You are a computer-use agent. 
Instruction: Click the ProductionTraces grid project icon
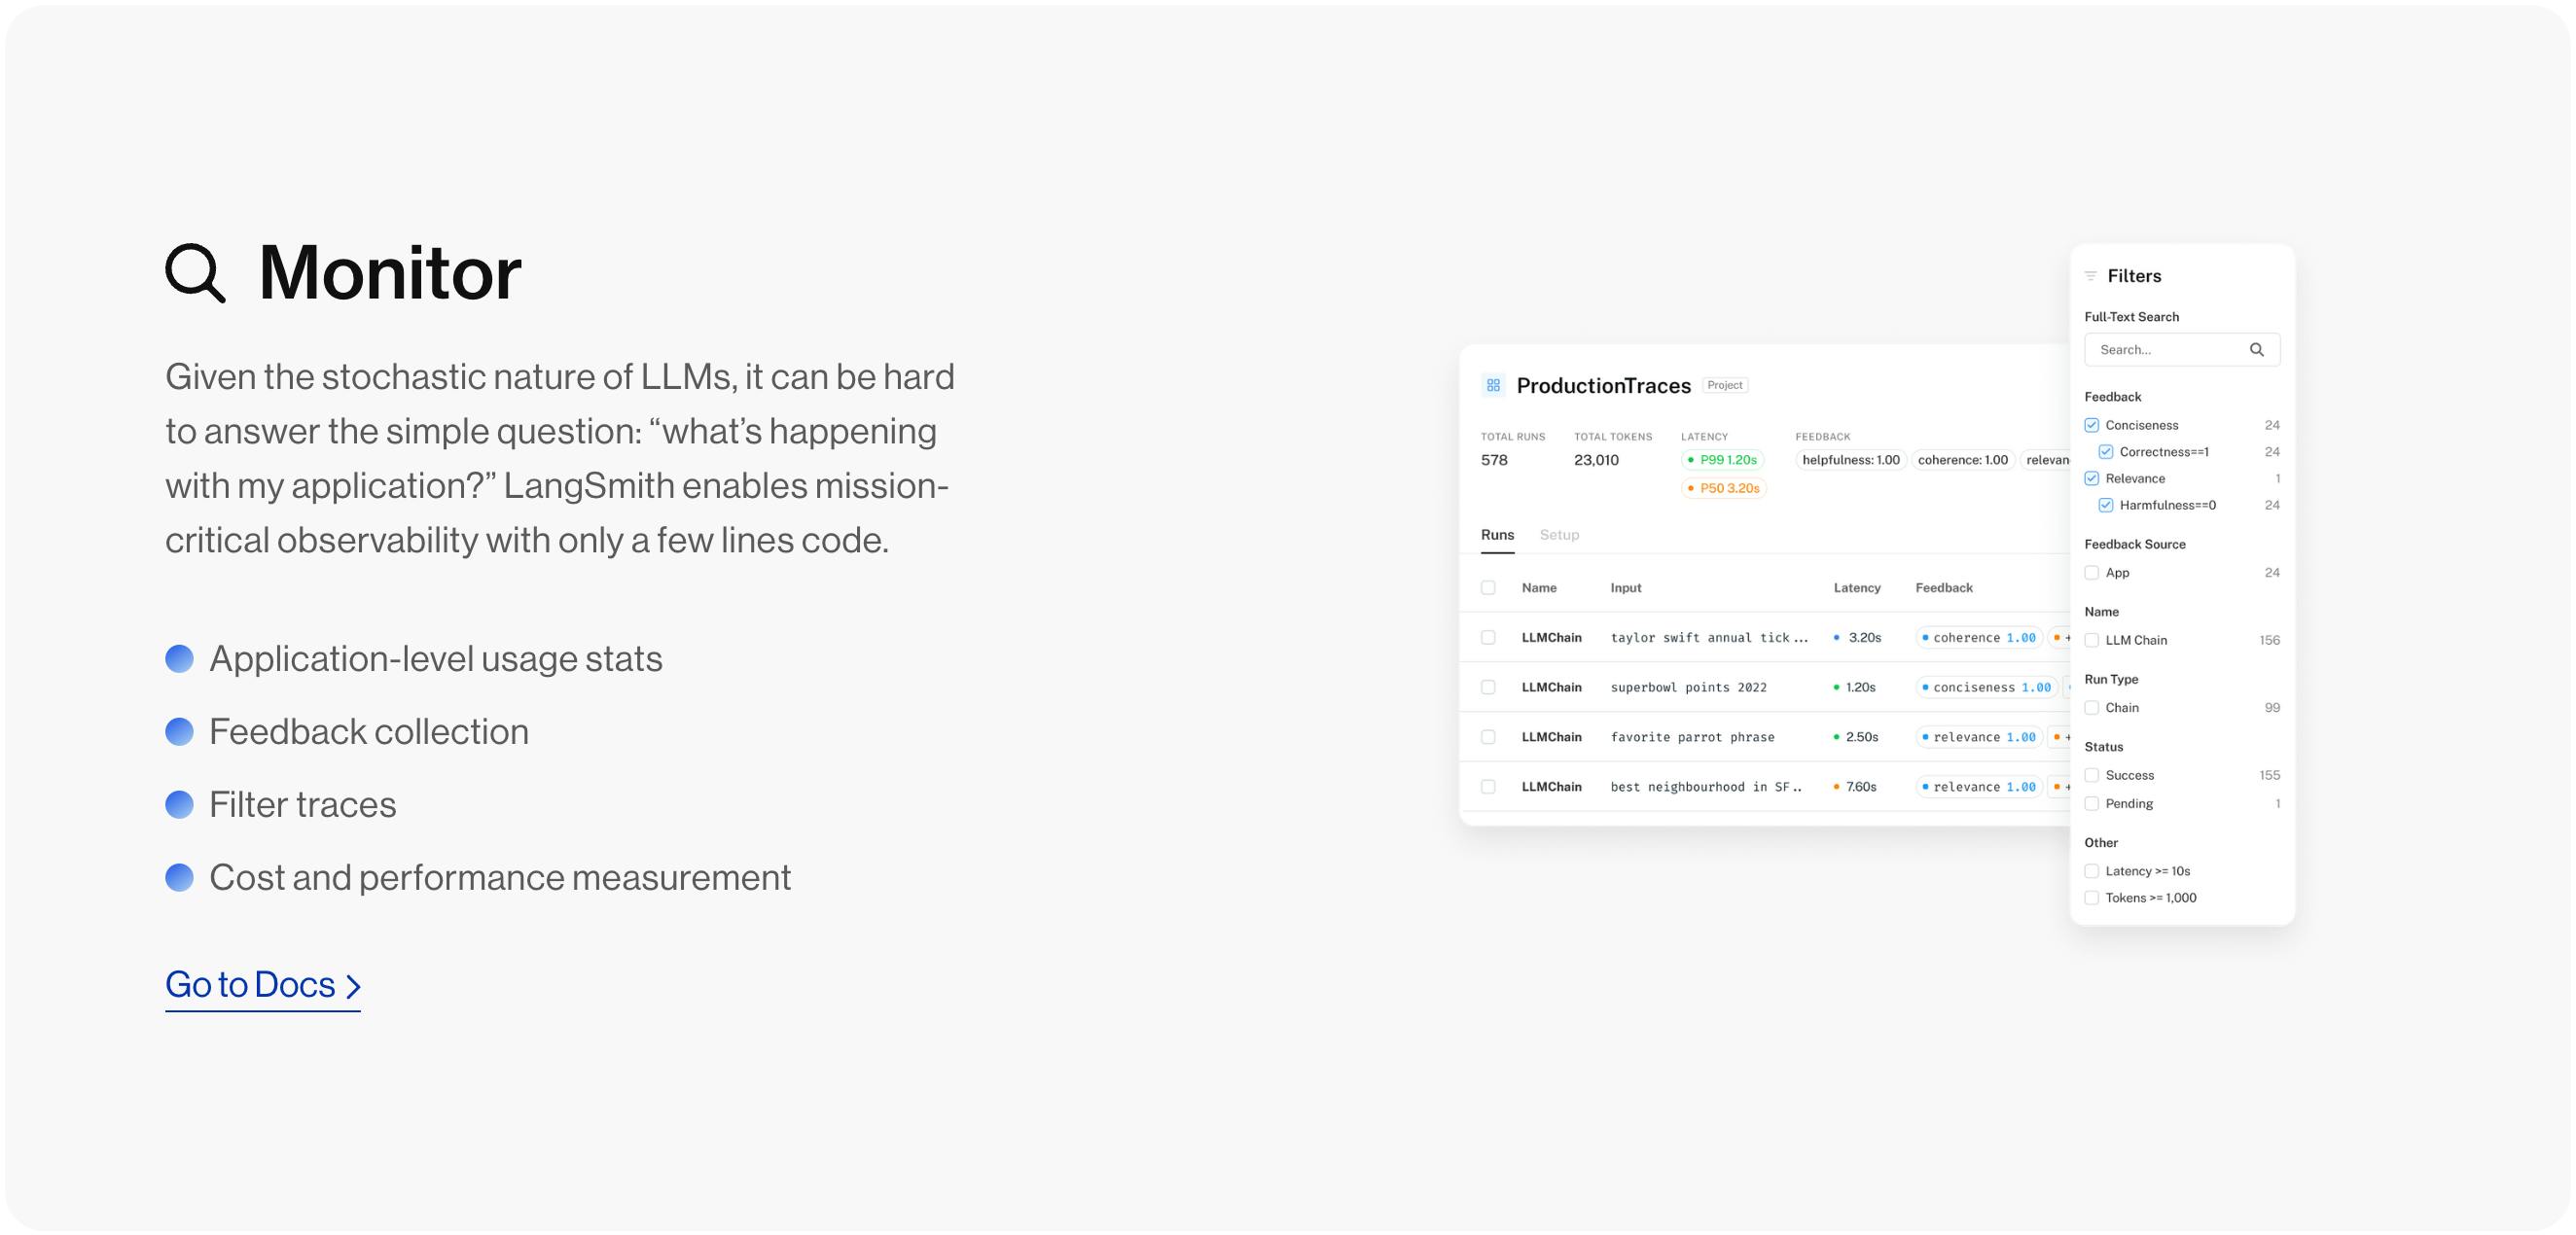click(x=1493, y=385)
